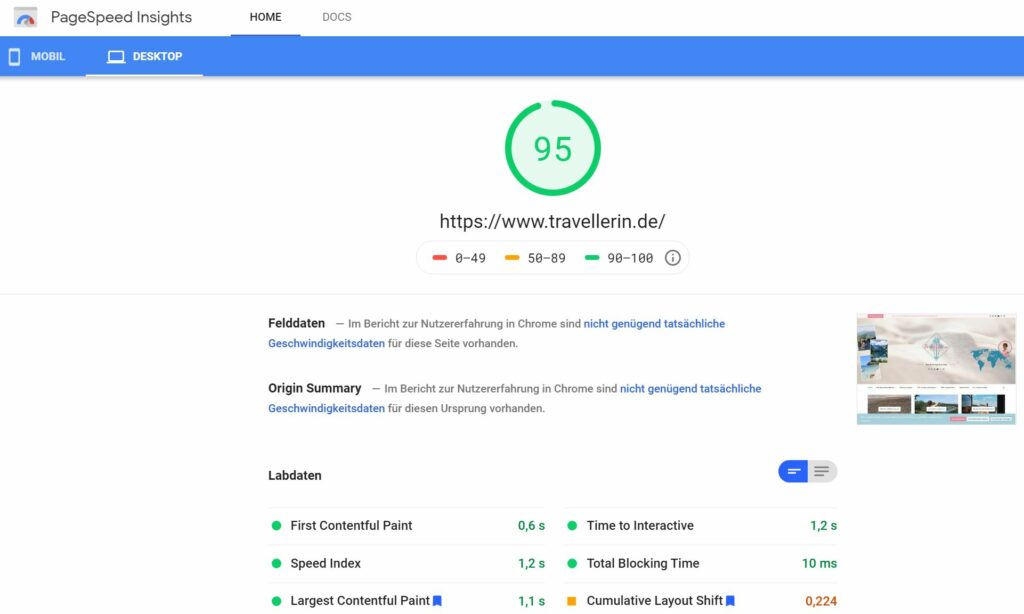Click green status dot beside Speed Index
1024x614 pixels.
click(x=276, y=563)
